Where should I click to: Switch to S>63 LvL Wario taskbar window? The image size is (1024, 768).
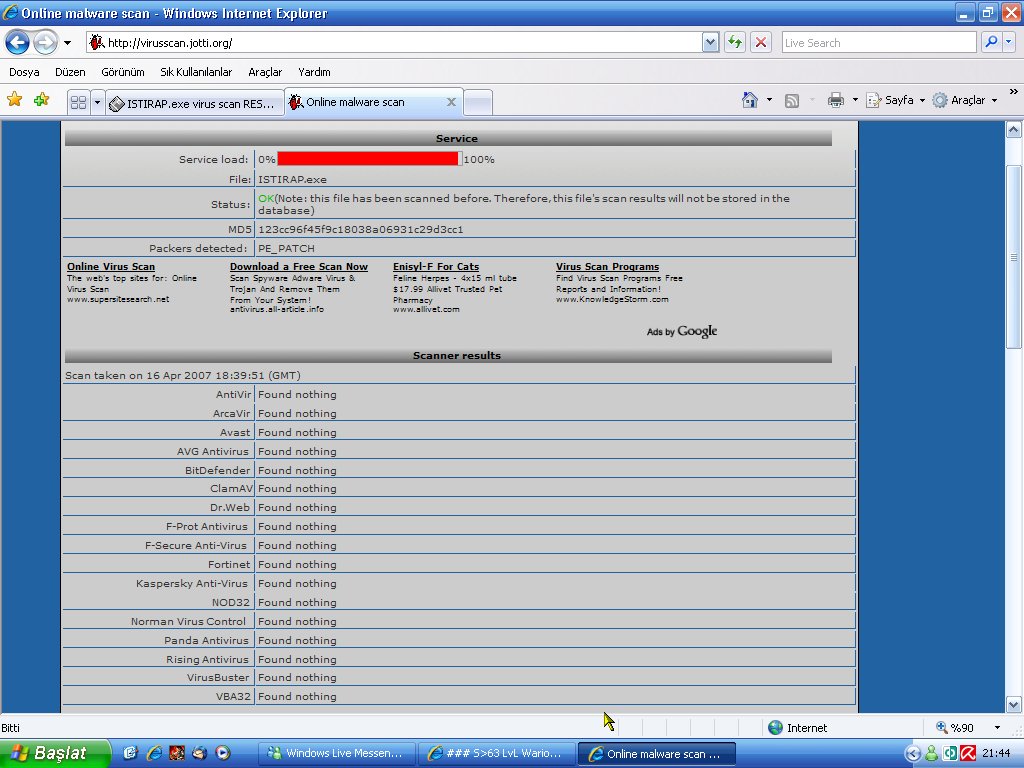coord(496,754)
